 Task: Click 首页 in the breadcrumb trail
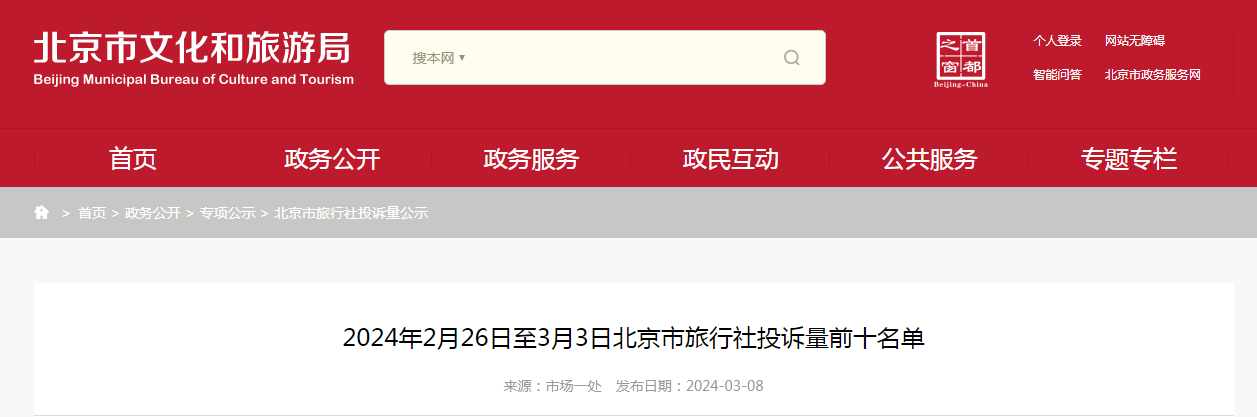(92, 213)
